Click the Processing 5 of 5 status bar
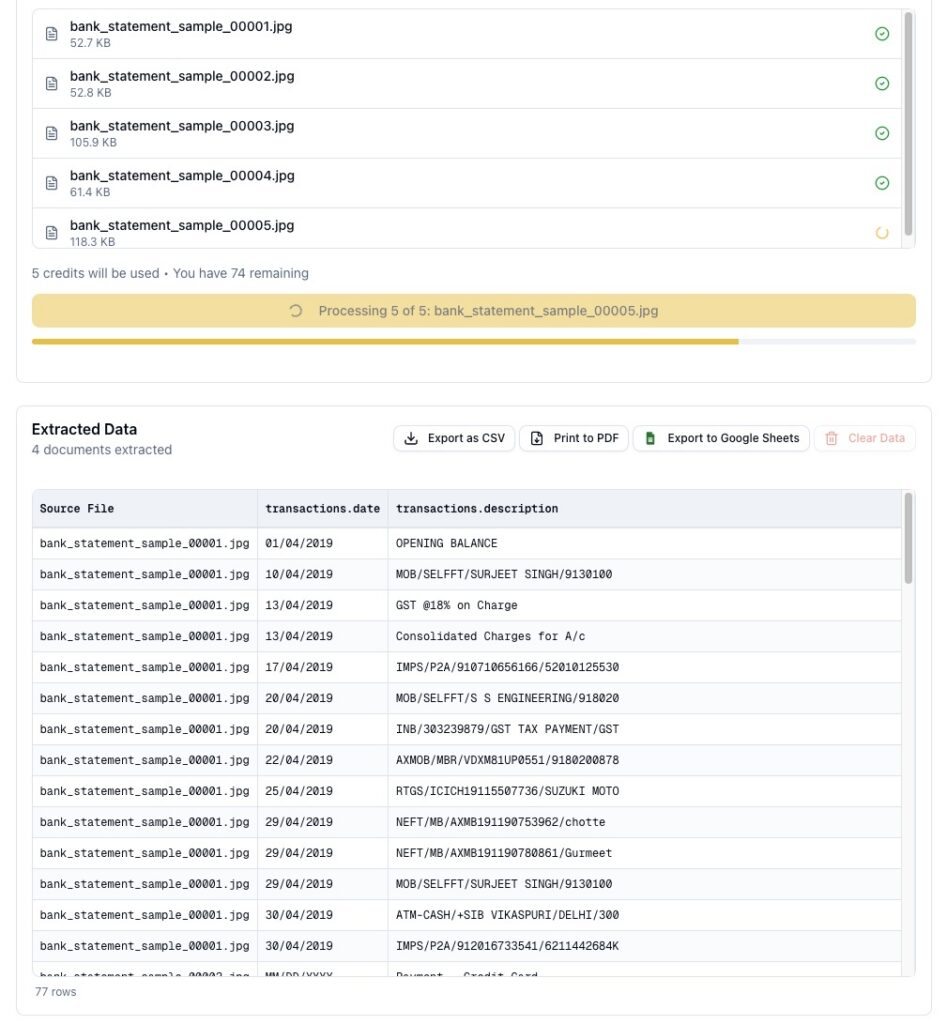This screenshot has width=947, height=1024. [474, 311]
